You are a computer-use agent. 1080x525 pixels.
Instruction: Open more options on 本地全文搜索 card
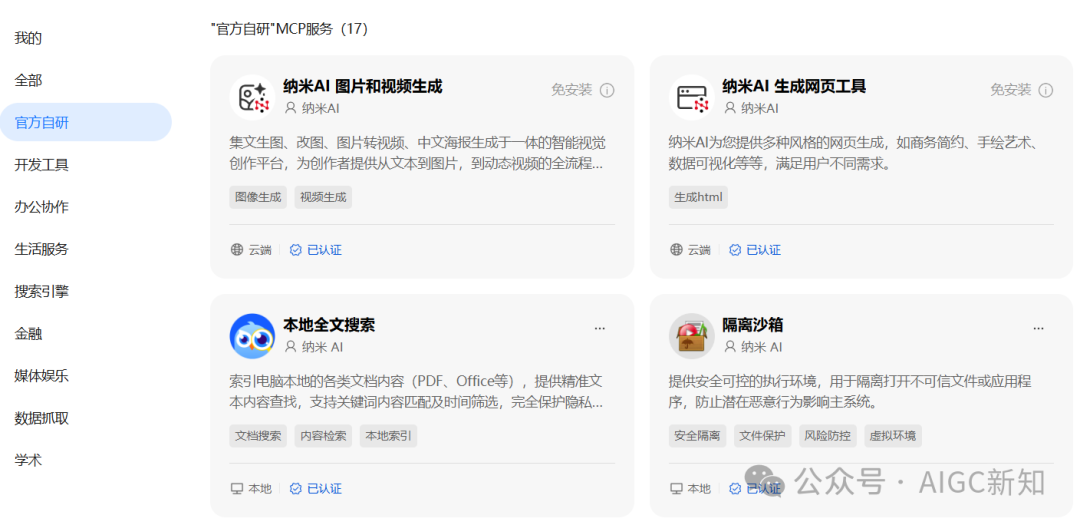600,329
